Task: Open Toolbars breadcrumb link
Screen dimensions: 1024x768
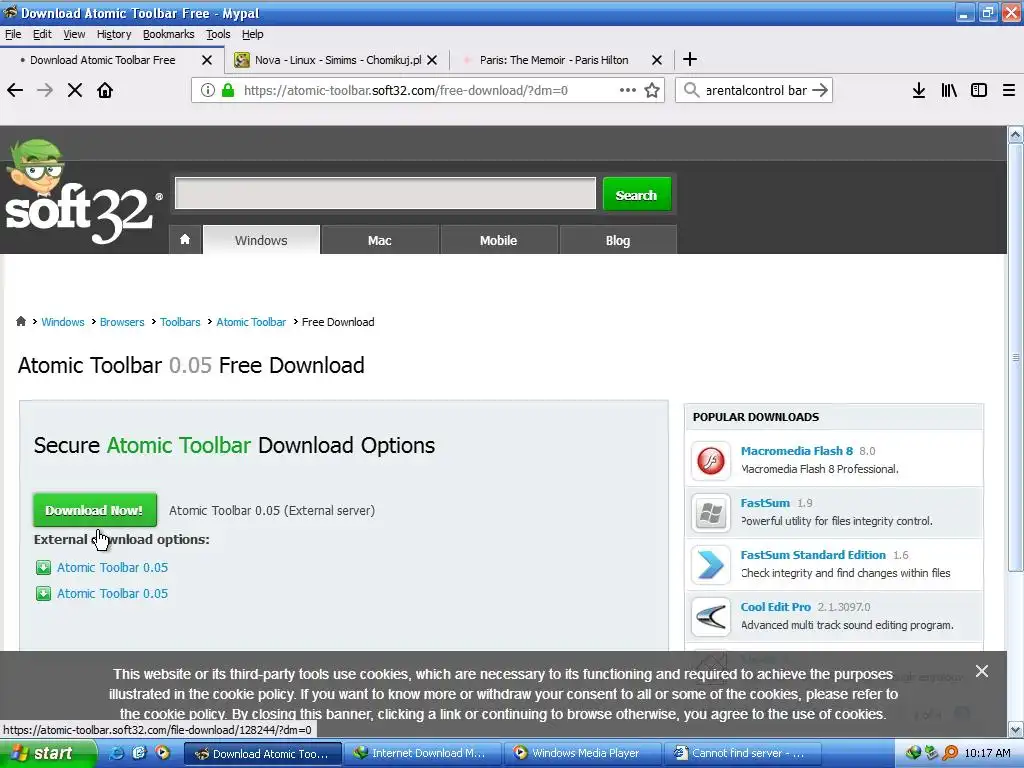Action: tap(180, 322)
